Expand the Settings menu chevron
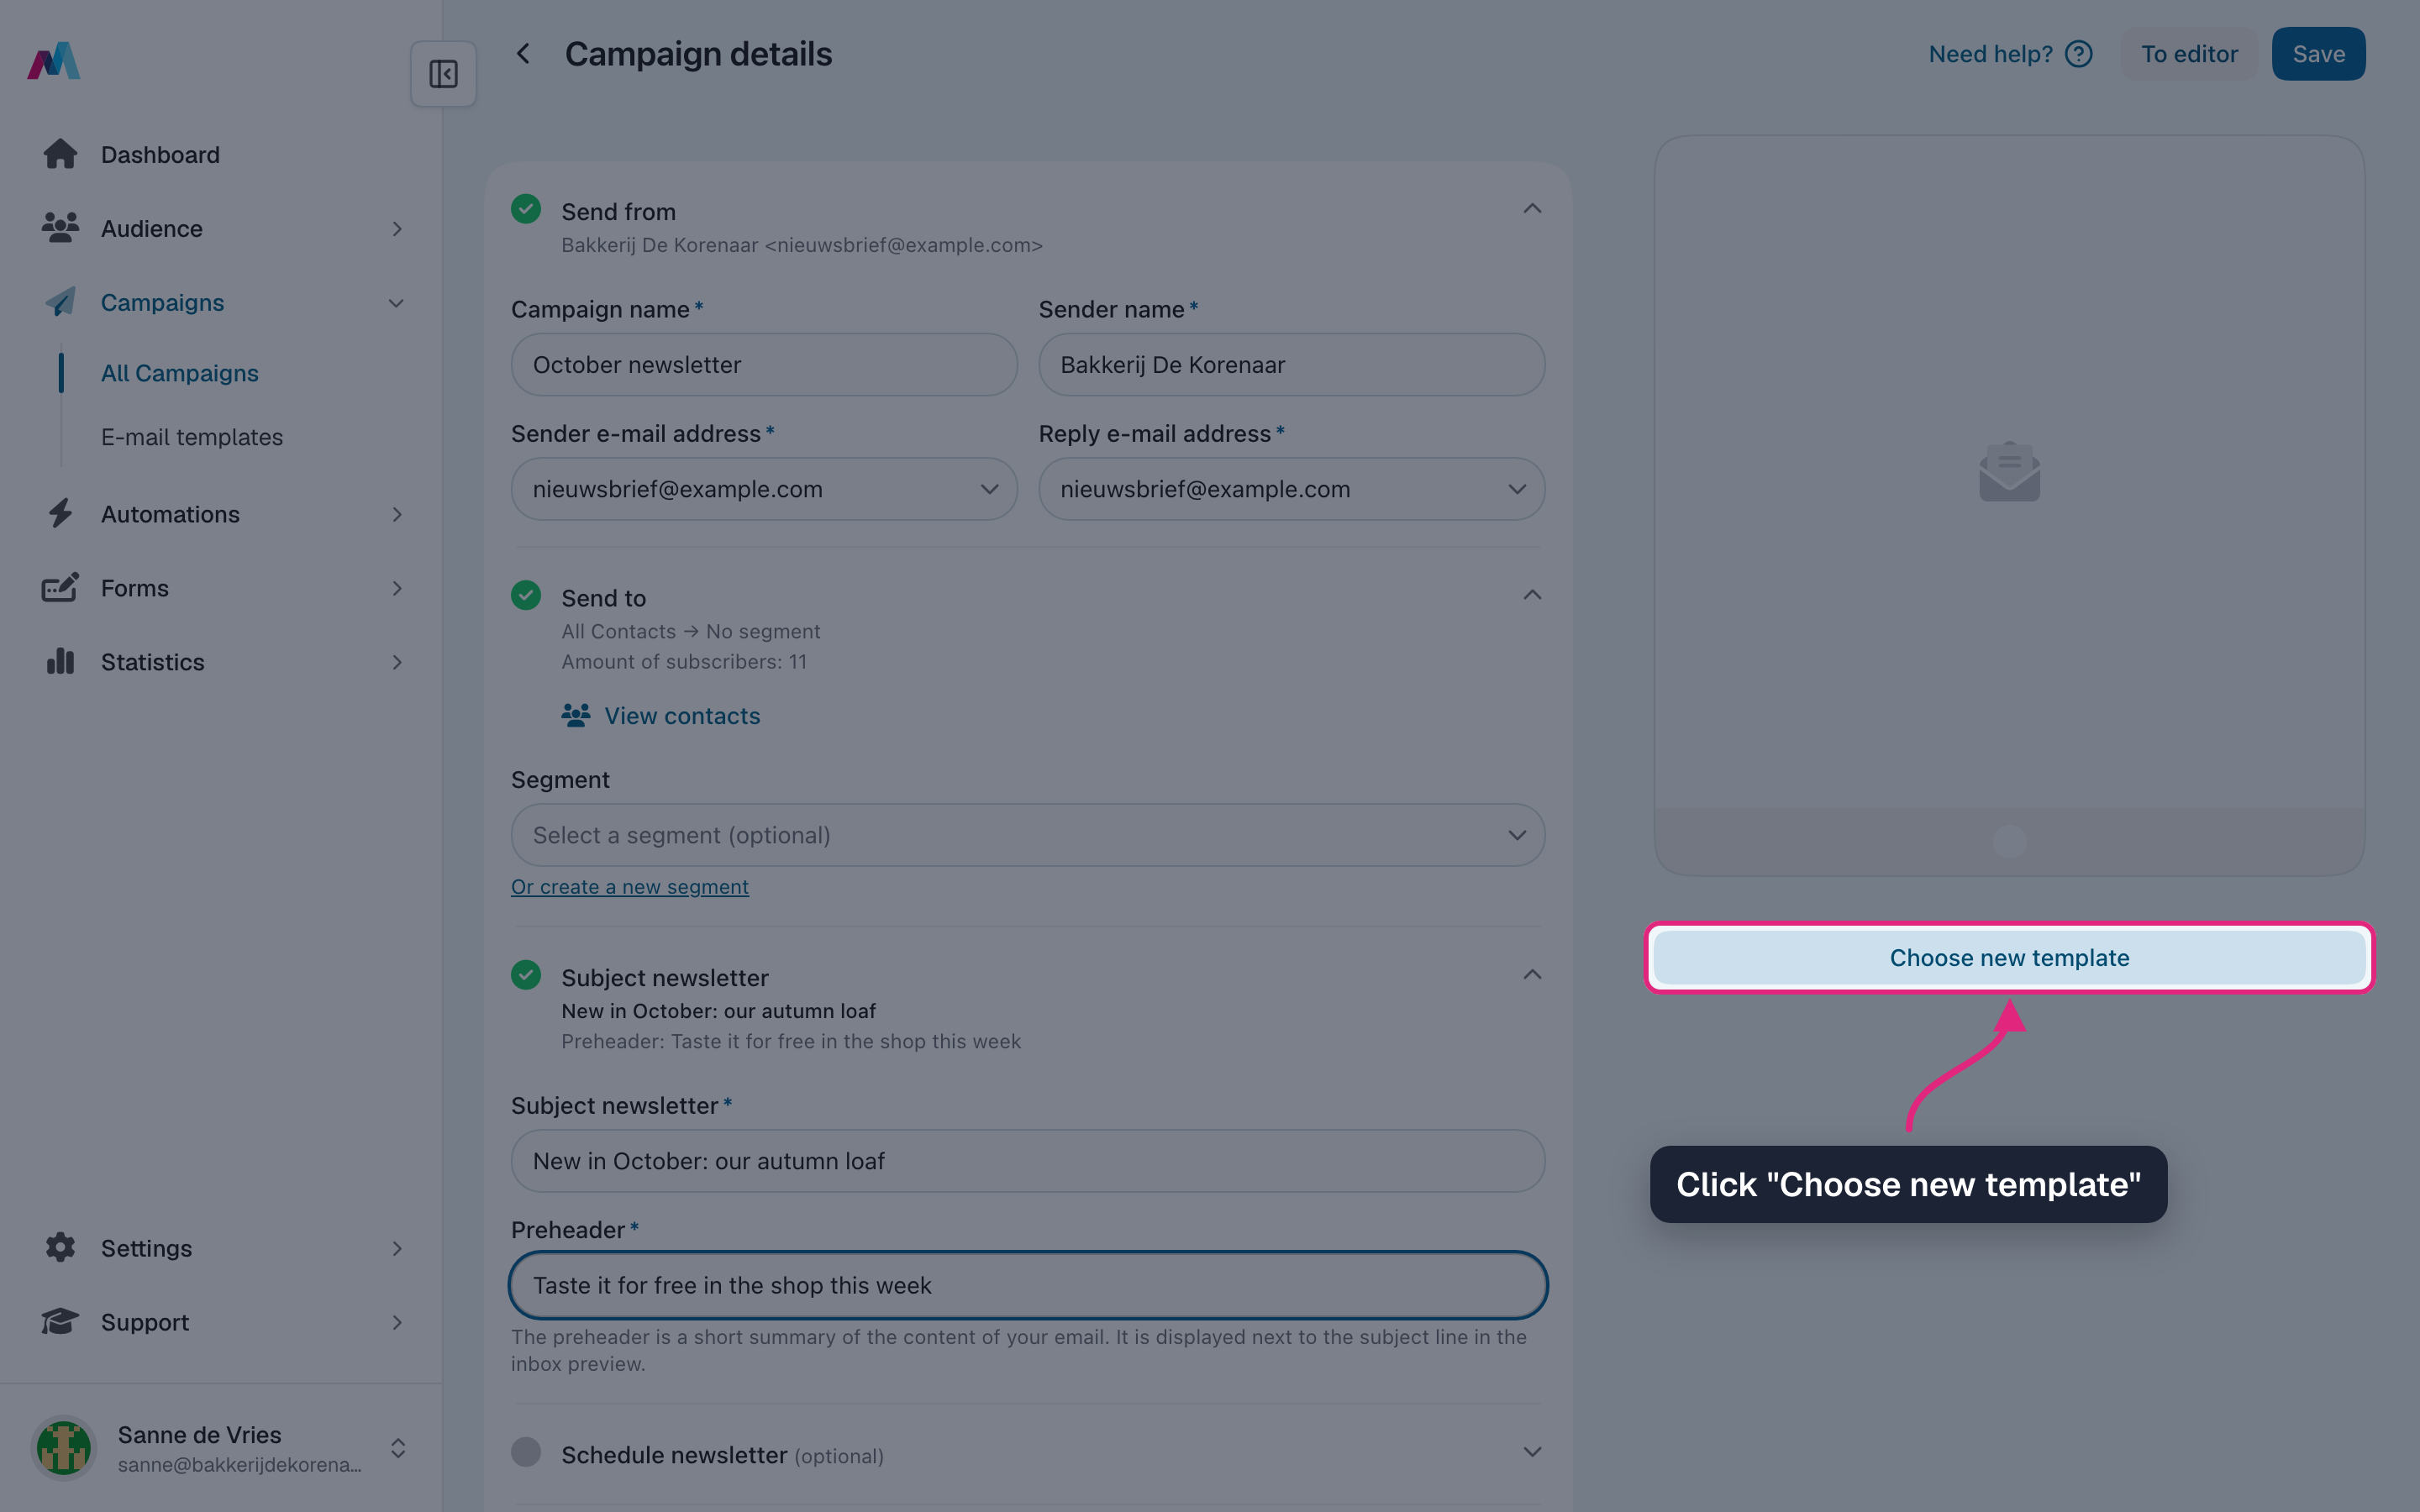This screenshot has width=2420, height=1512. [x=397, y=1248]
